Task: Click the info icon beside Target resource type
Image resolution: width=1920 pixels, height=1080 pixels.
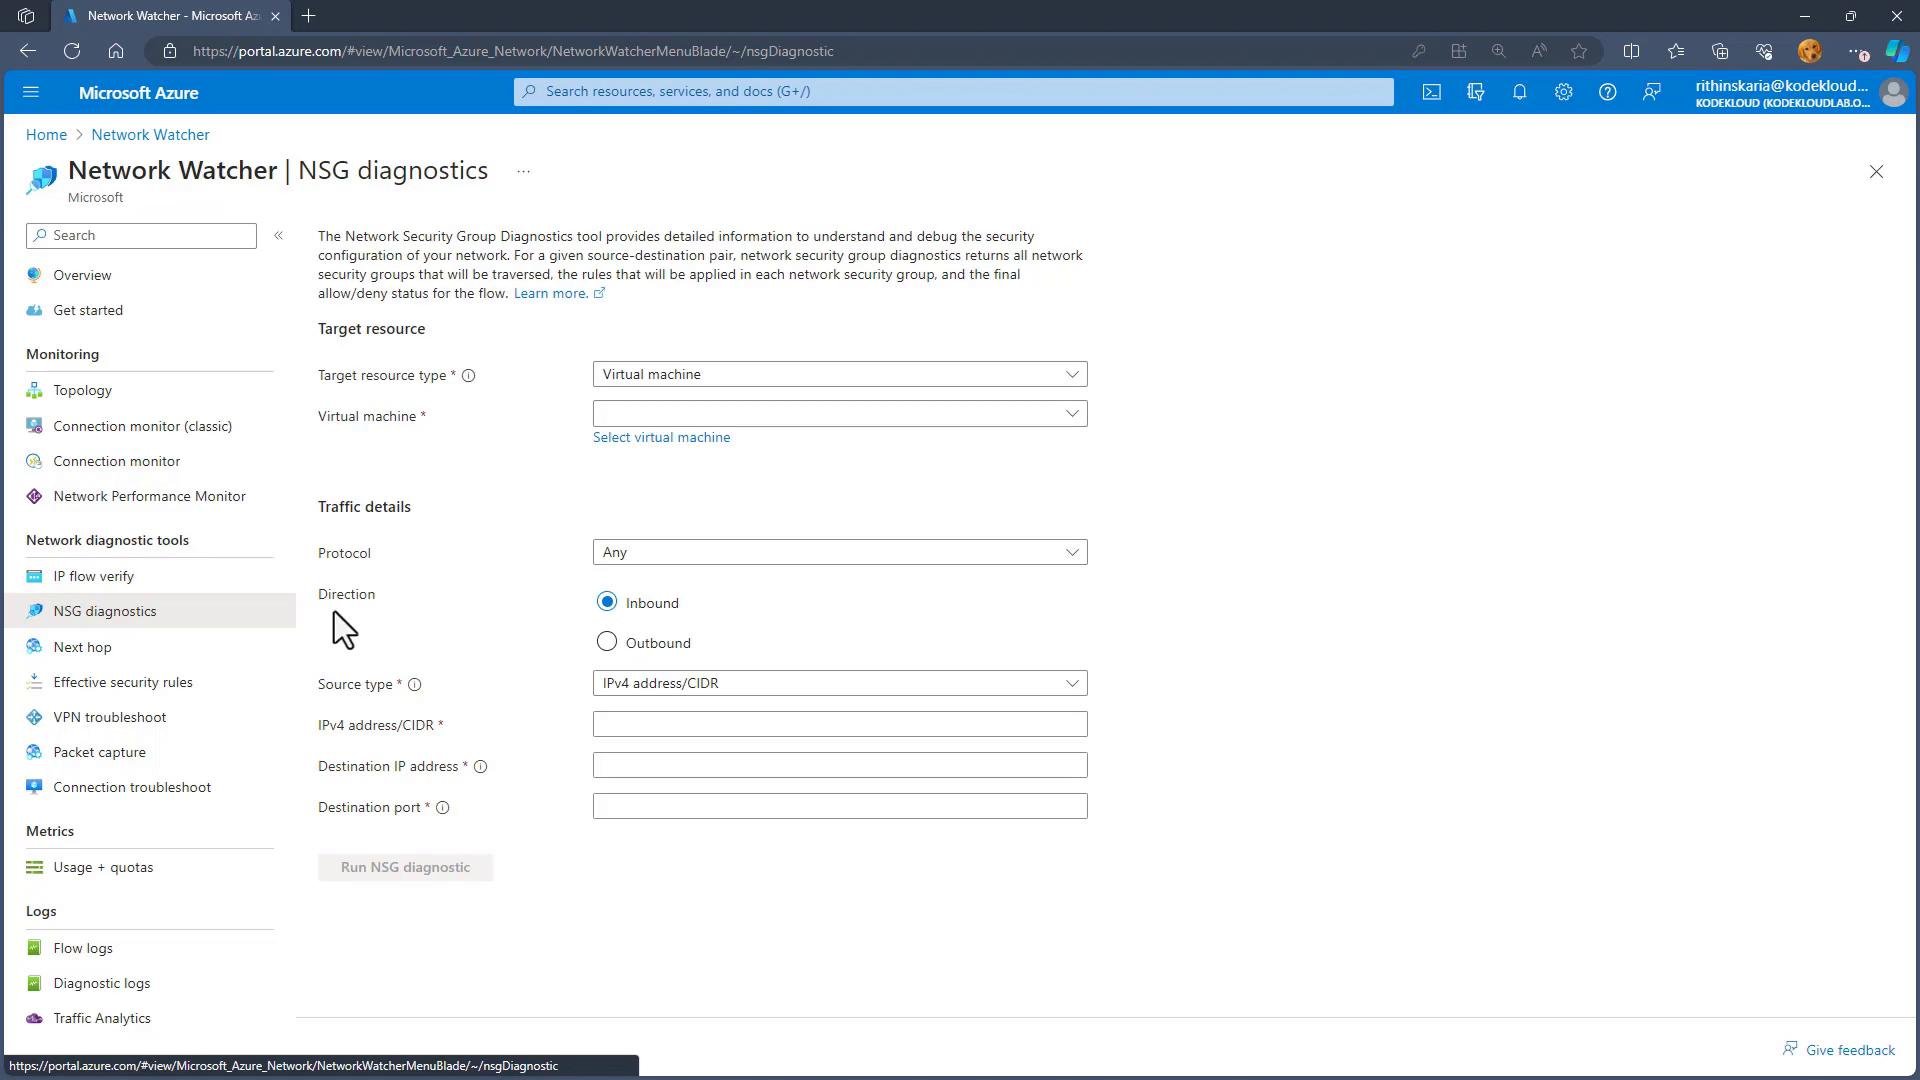Action: pyautogui.click(x=468, y=376)
